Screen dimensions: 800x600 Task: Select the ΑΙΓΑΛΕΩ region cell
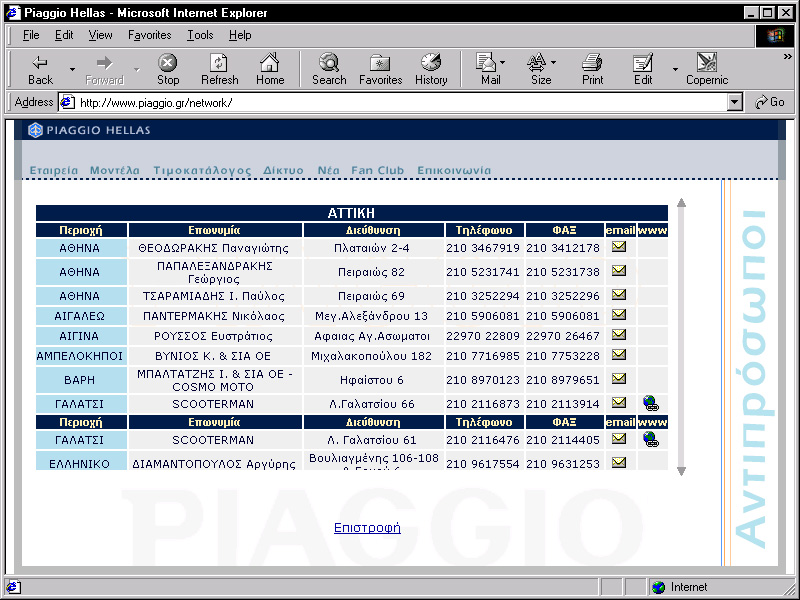pyautogui.click(x=81, y=316)
